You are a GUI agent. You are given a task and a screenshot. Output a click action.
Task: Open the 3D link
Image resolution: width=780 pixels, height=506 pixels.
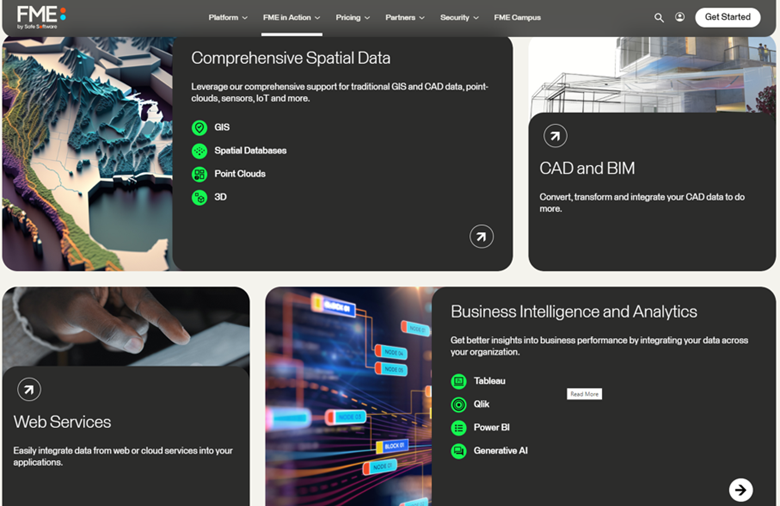(220, 197)
